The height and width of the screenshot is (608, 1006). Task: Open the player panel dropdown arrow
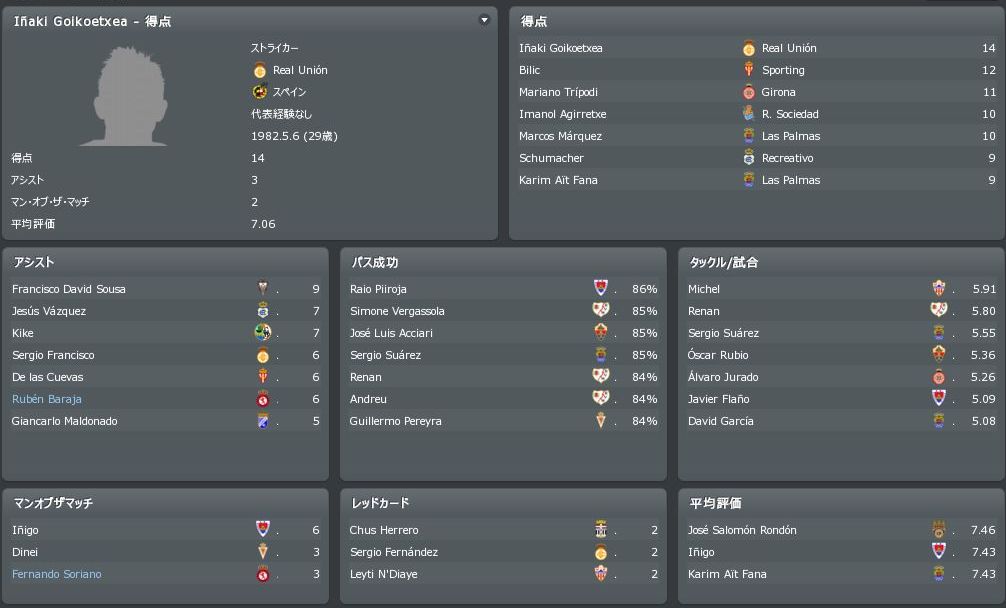pos(485,20)
